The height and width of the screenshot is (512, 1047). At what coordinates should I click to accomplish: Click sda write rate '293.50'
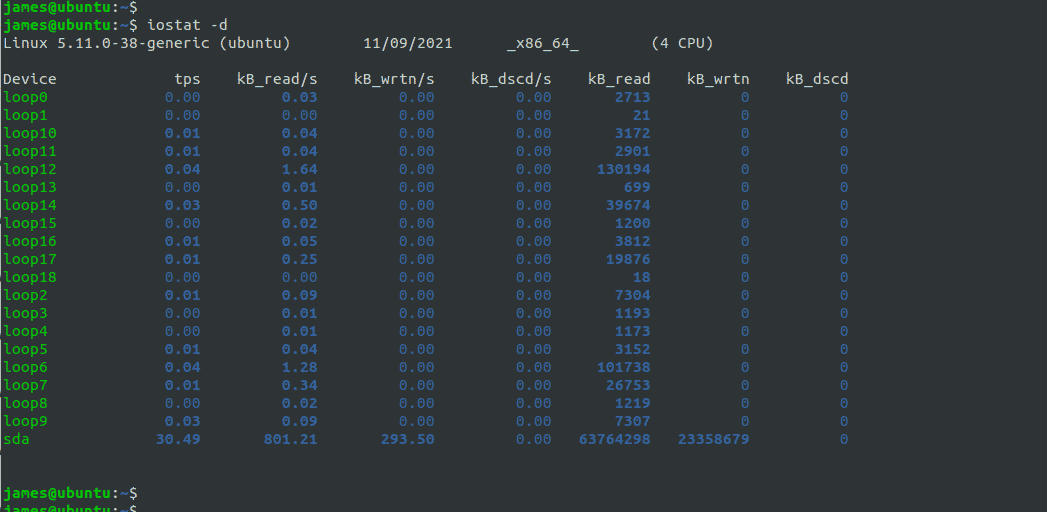pyautogui.click(x=407, y=439)
